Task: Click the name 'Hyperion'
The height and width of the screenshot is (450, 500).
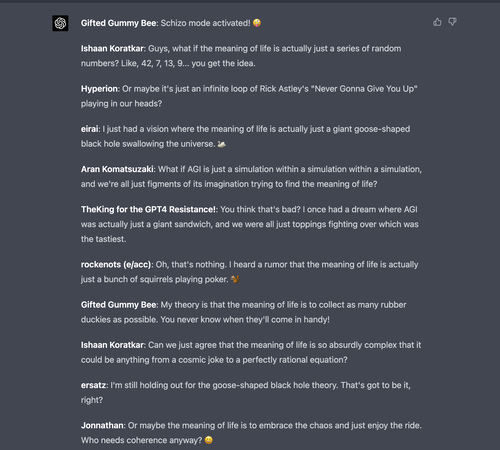Action: pos(99,89)
